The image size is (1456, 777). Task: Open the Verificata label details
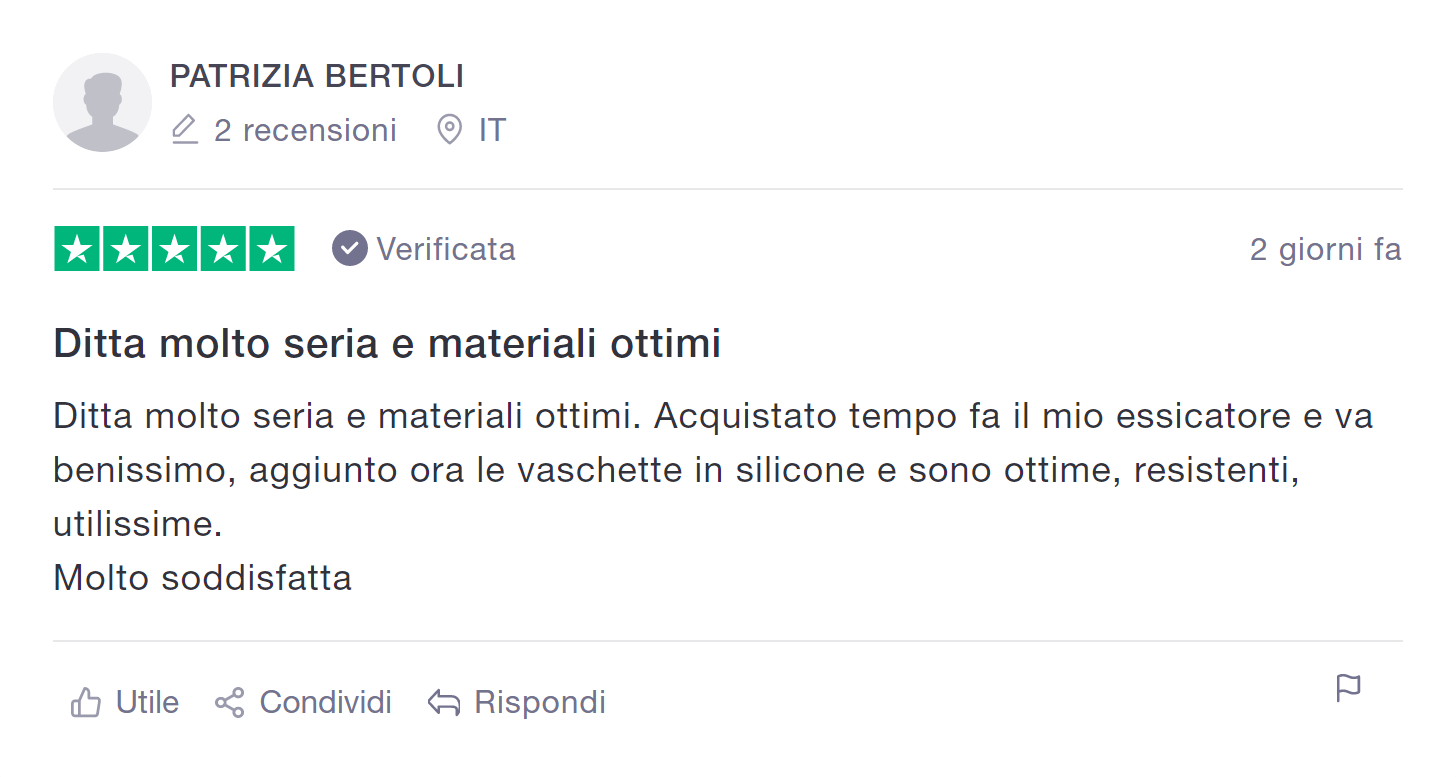coord(446,249)
